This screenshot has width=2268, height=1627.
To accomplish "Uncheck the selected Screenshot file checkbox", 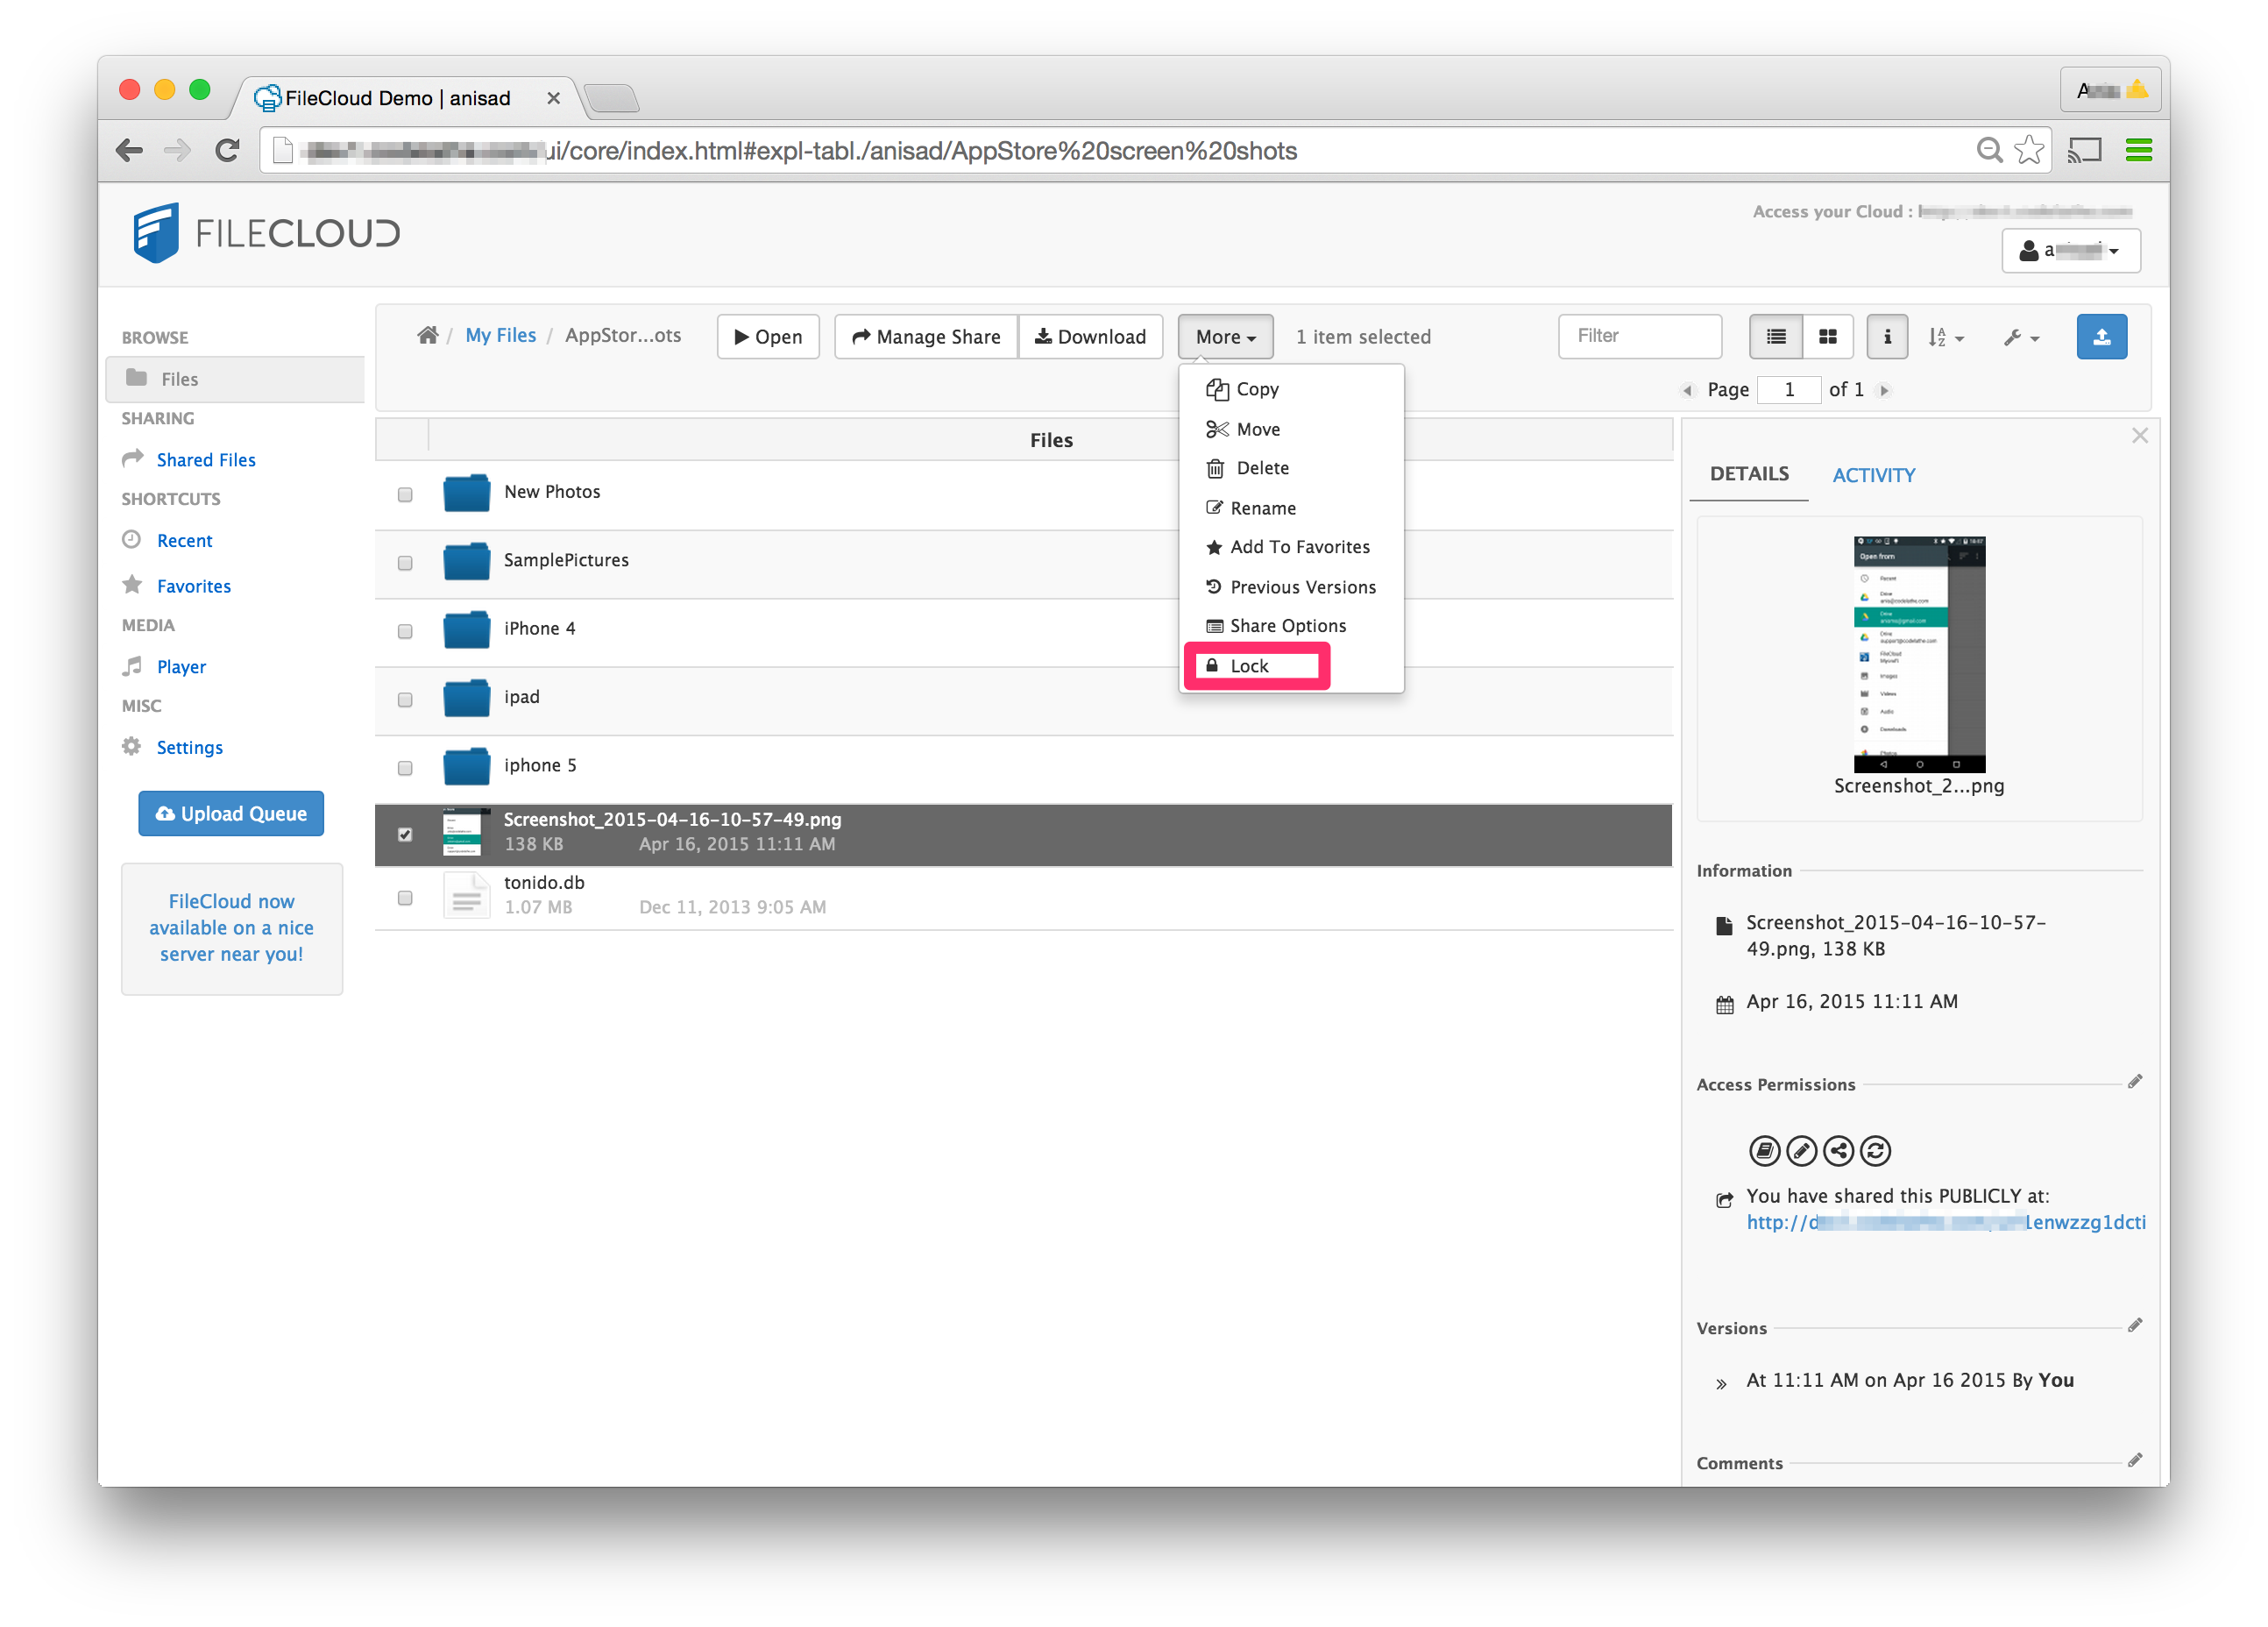I will point(405,834).
